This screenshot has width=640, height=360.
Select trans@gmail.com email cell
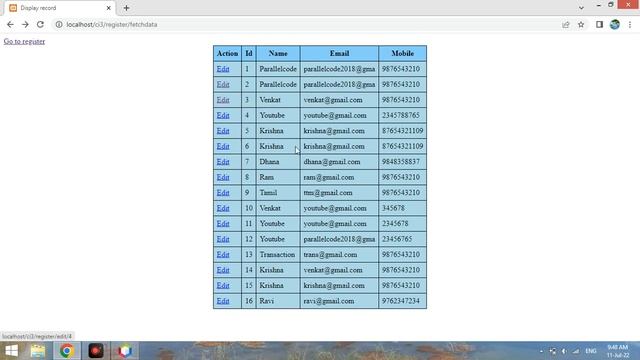coord(339,255)
